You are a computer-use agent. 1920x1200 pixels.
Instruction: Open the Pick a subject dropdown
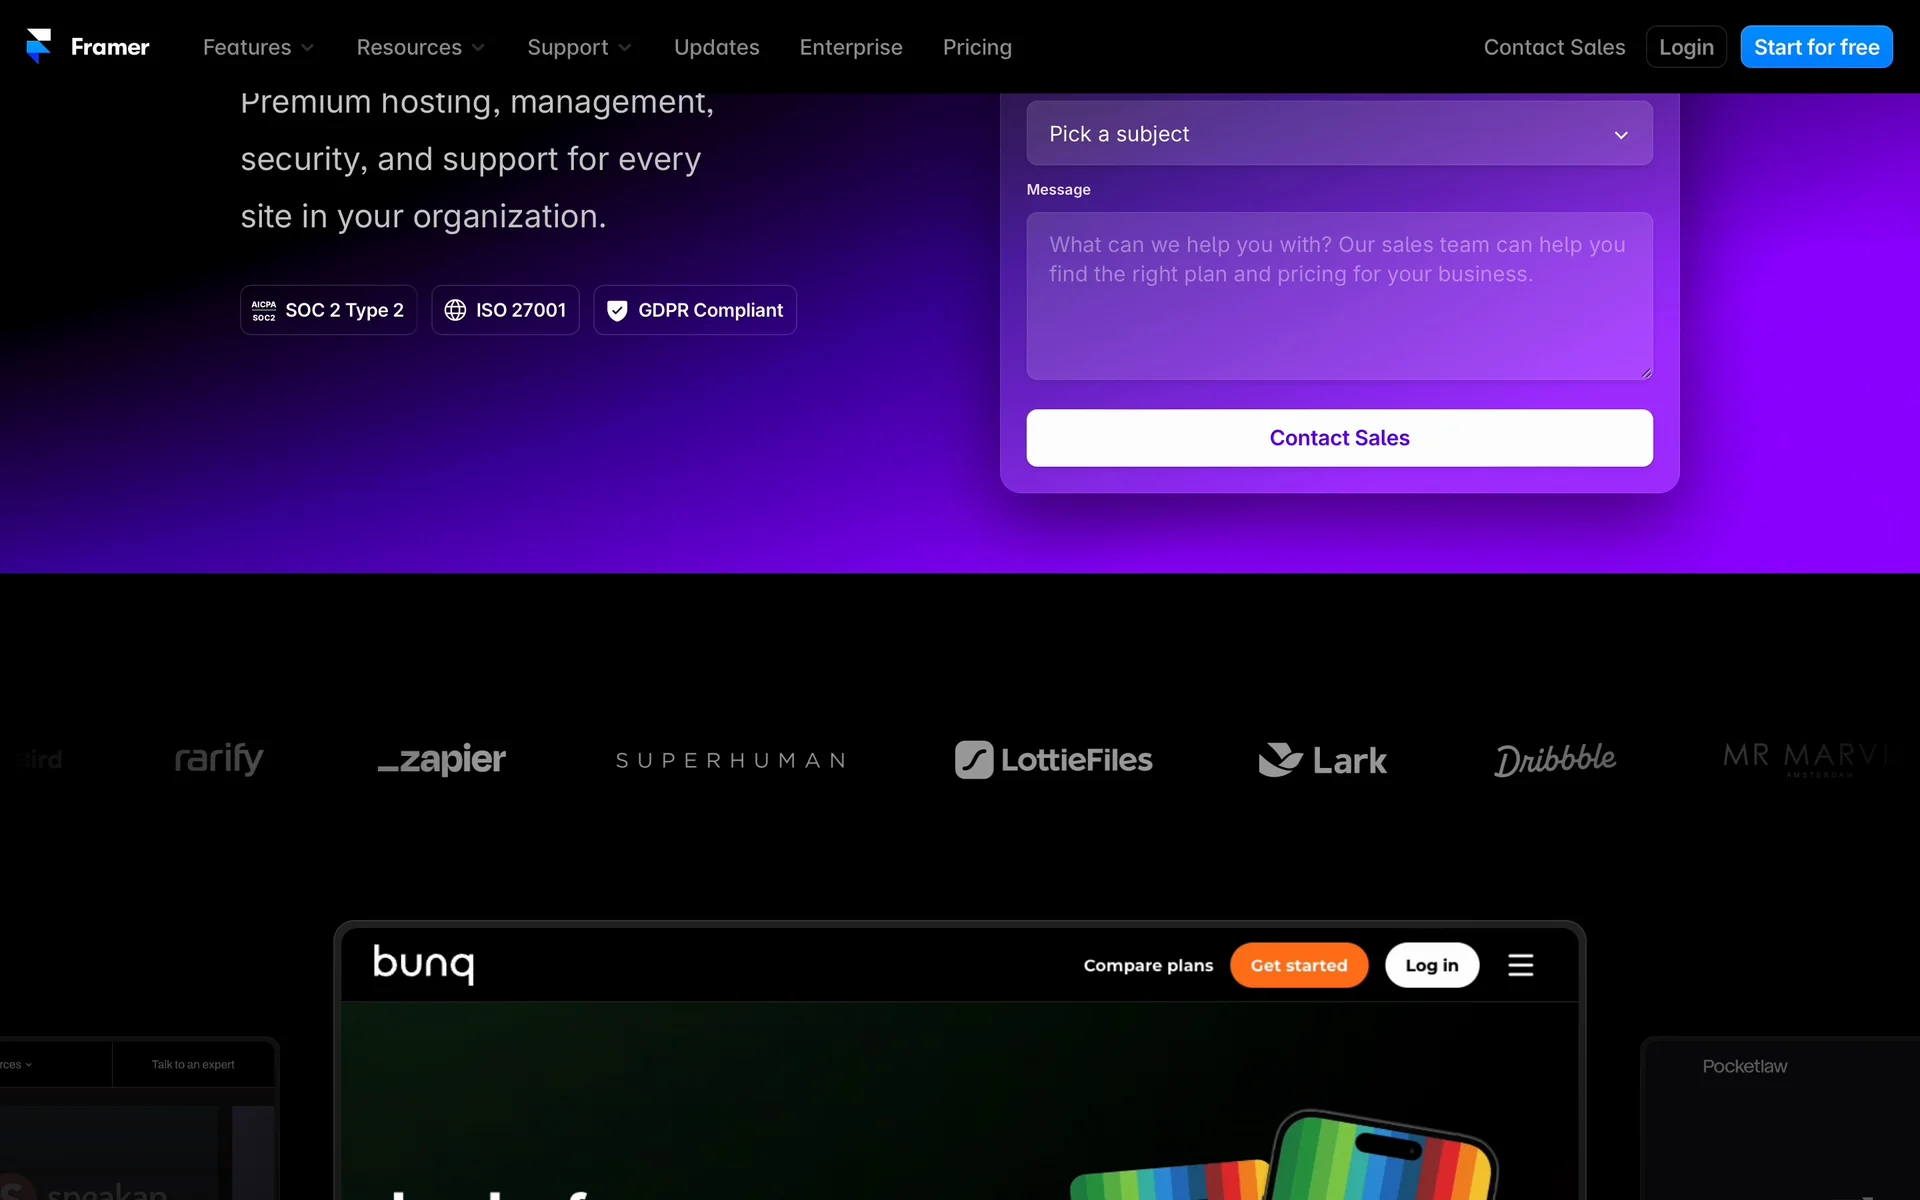tap(1339, 134)
